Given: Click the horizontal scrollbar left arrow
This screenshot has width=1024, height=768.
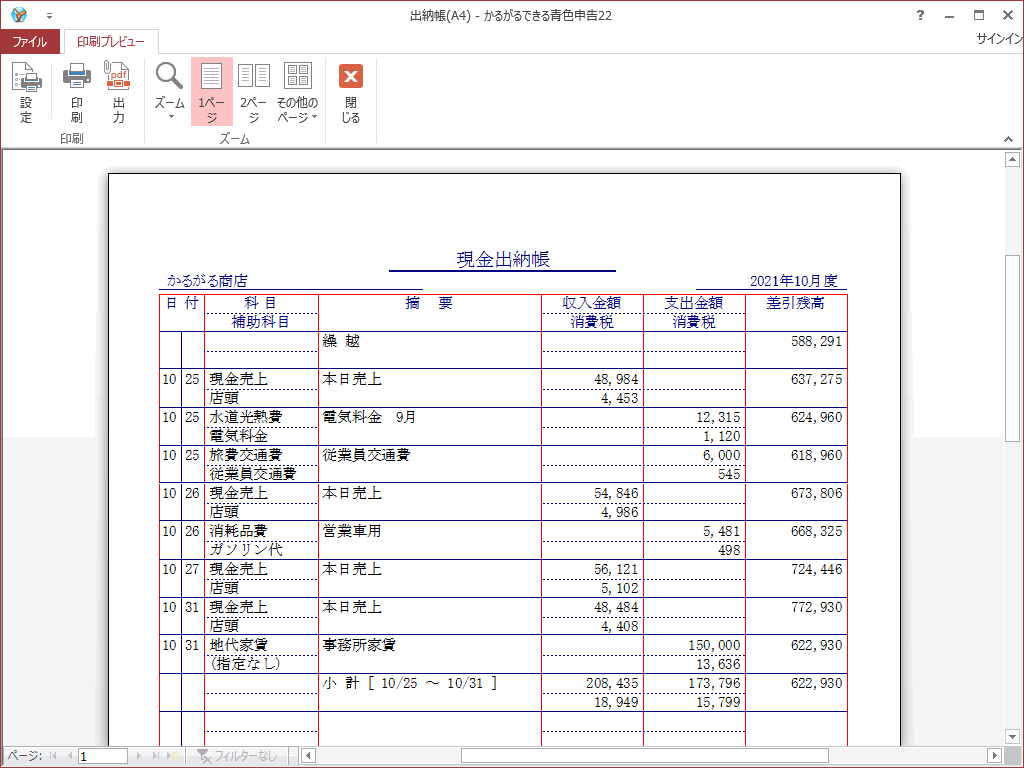Looking at the screenshot, I should [308, 756].
